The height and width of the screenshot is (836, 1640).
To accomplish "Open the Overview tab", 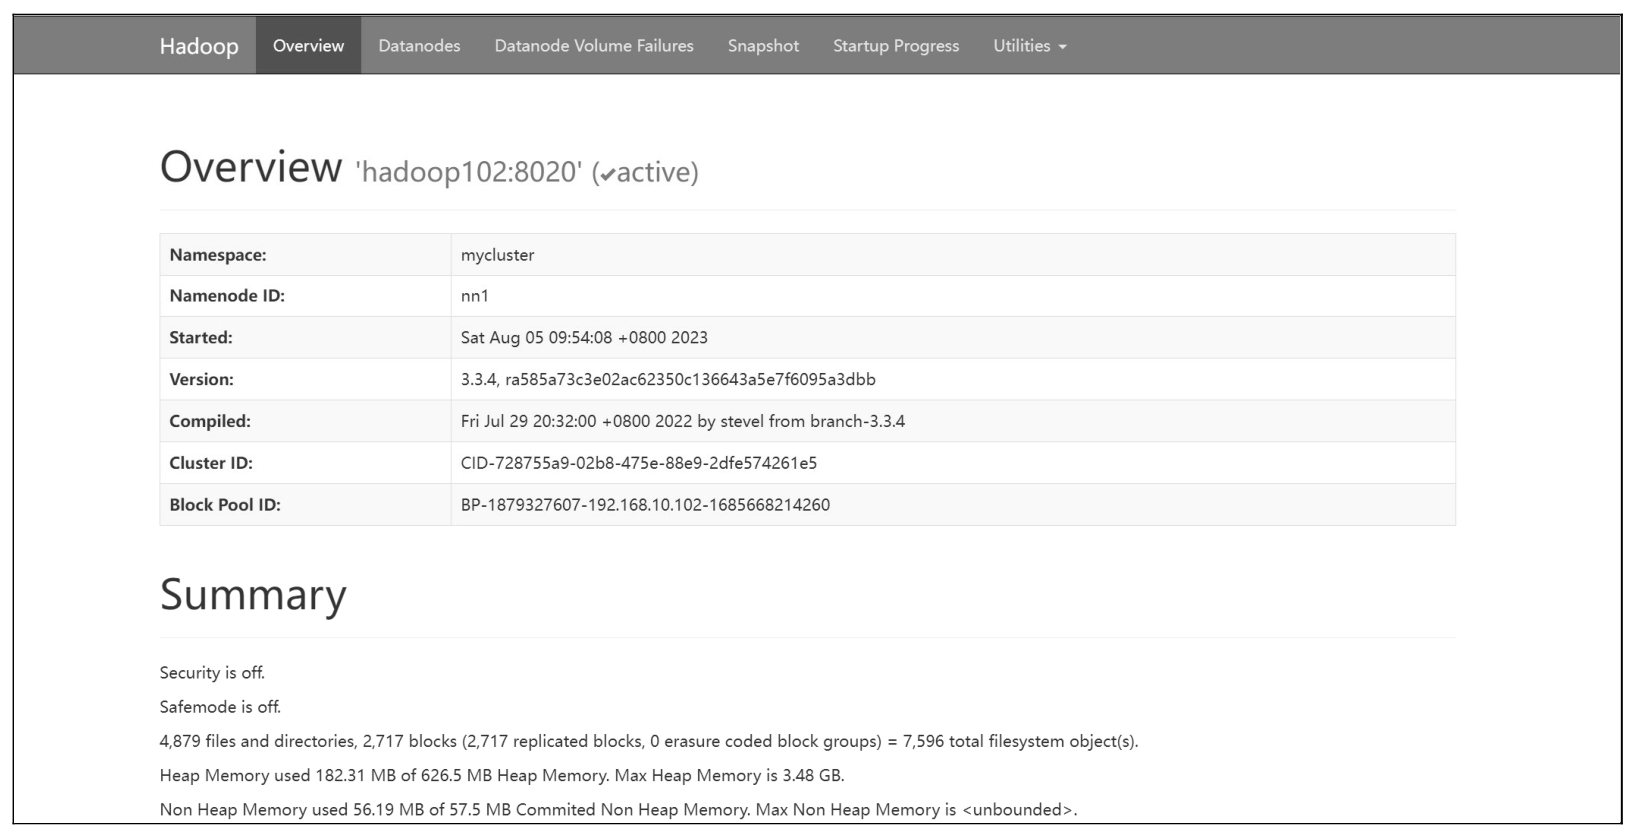I will coord(308,46).
